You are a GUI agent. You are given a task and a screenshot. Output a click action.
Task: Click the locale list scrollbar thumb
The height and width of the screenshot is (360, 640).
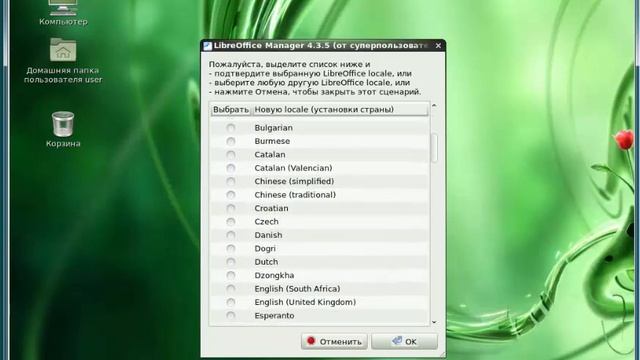[x=434, y=147]
